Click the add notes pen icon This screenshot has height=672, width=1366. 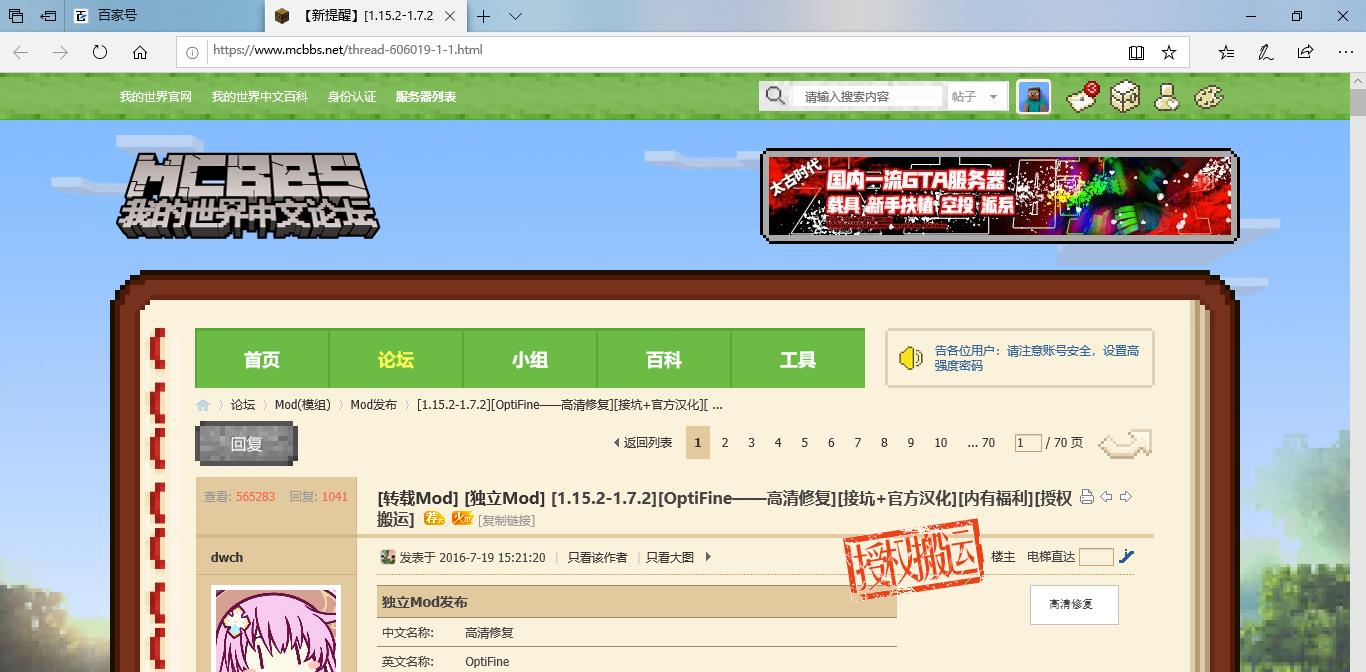coord(1265,52)
